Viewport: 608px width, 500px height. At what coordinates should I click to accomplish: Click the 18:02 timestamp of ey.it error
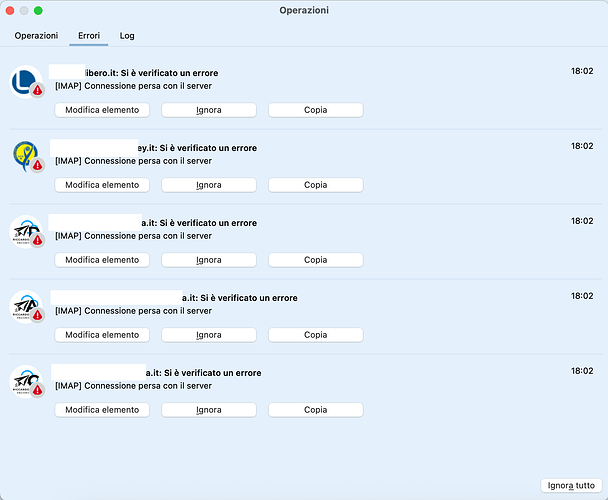582,146
